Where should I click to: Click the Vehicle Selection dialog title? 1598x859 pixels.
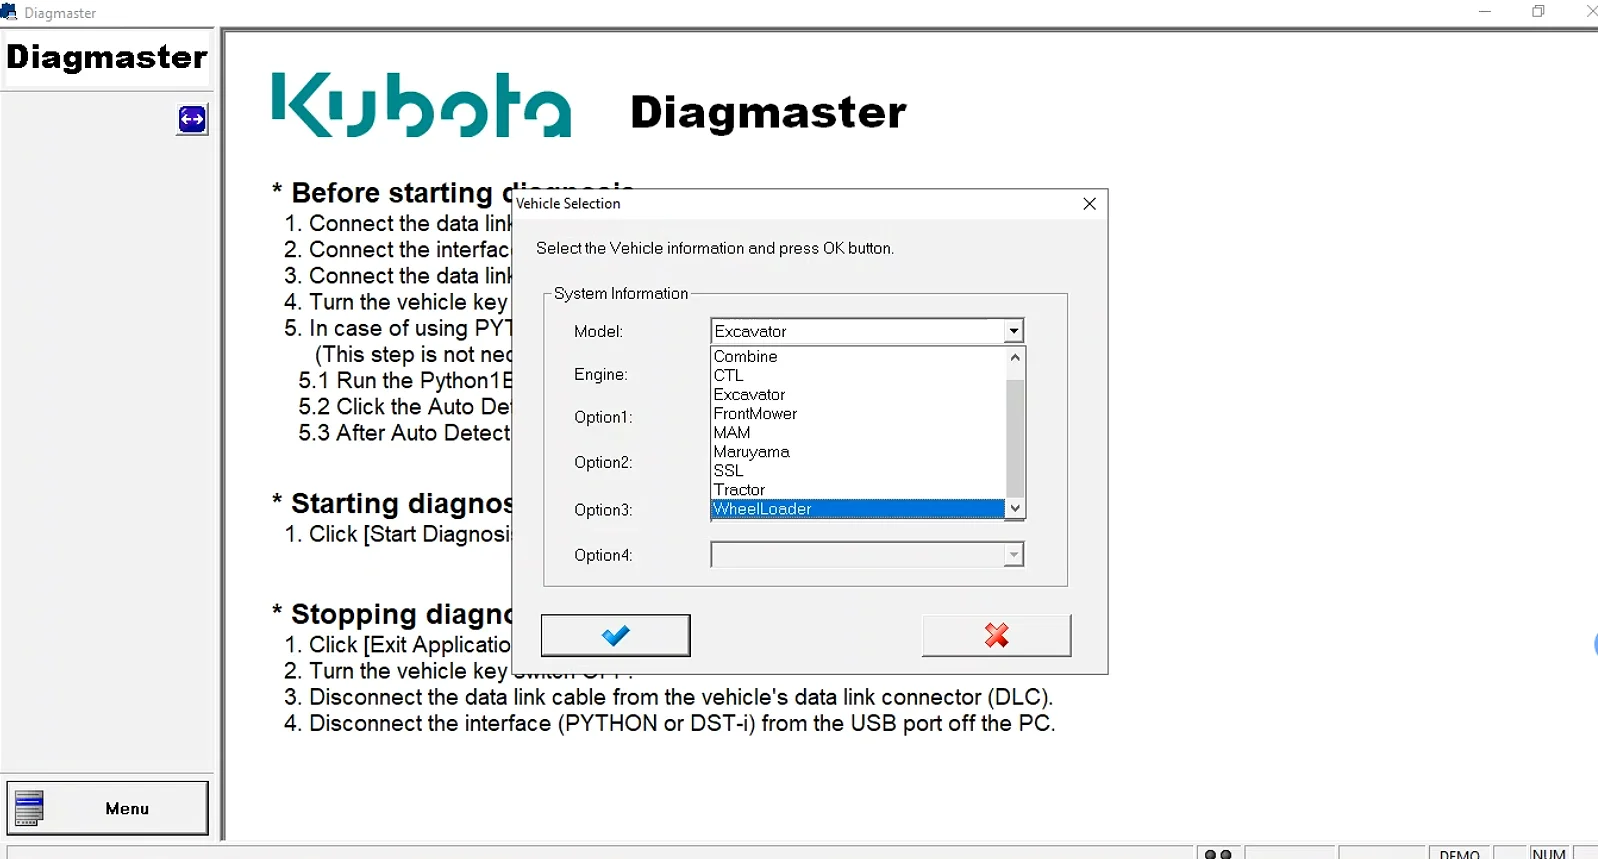[568, 203]
